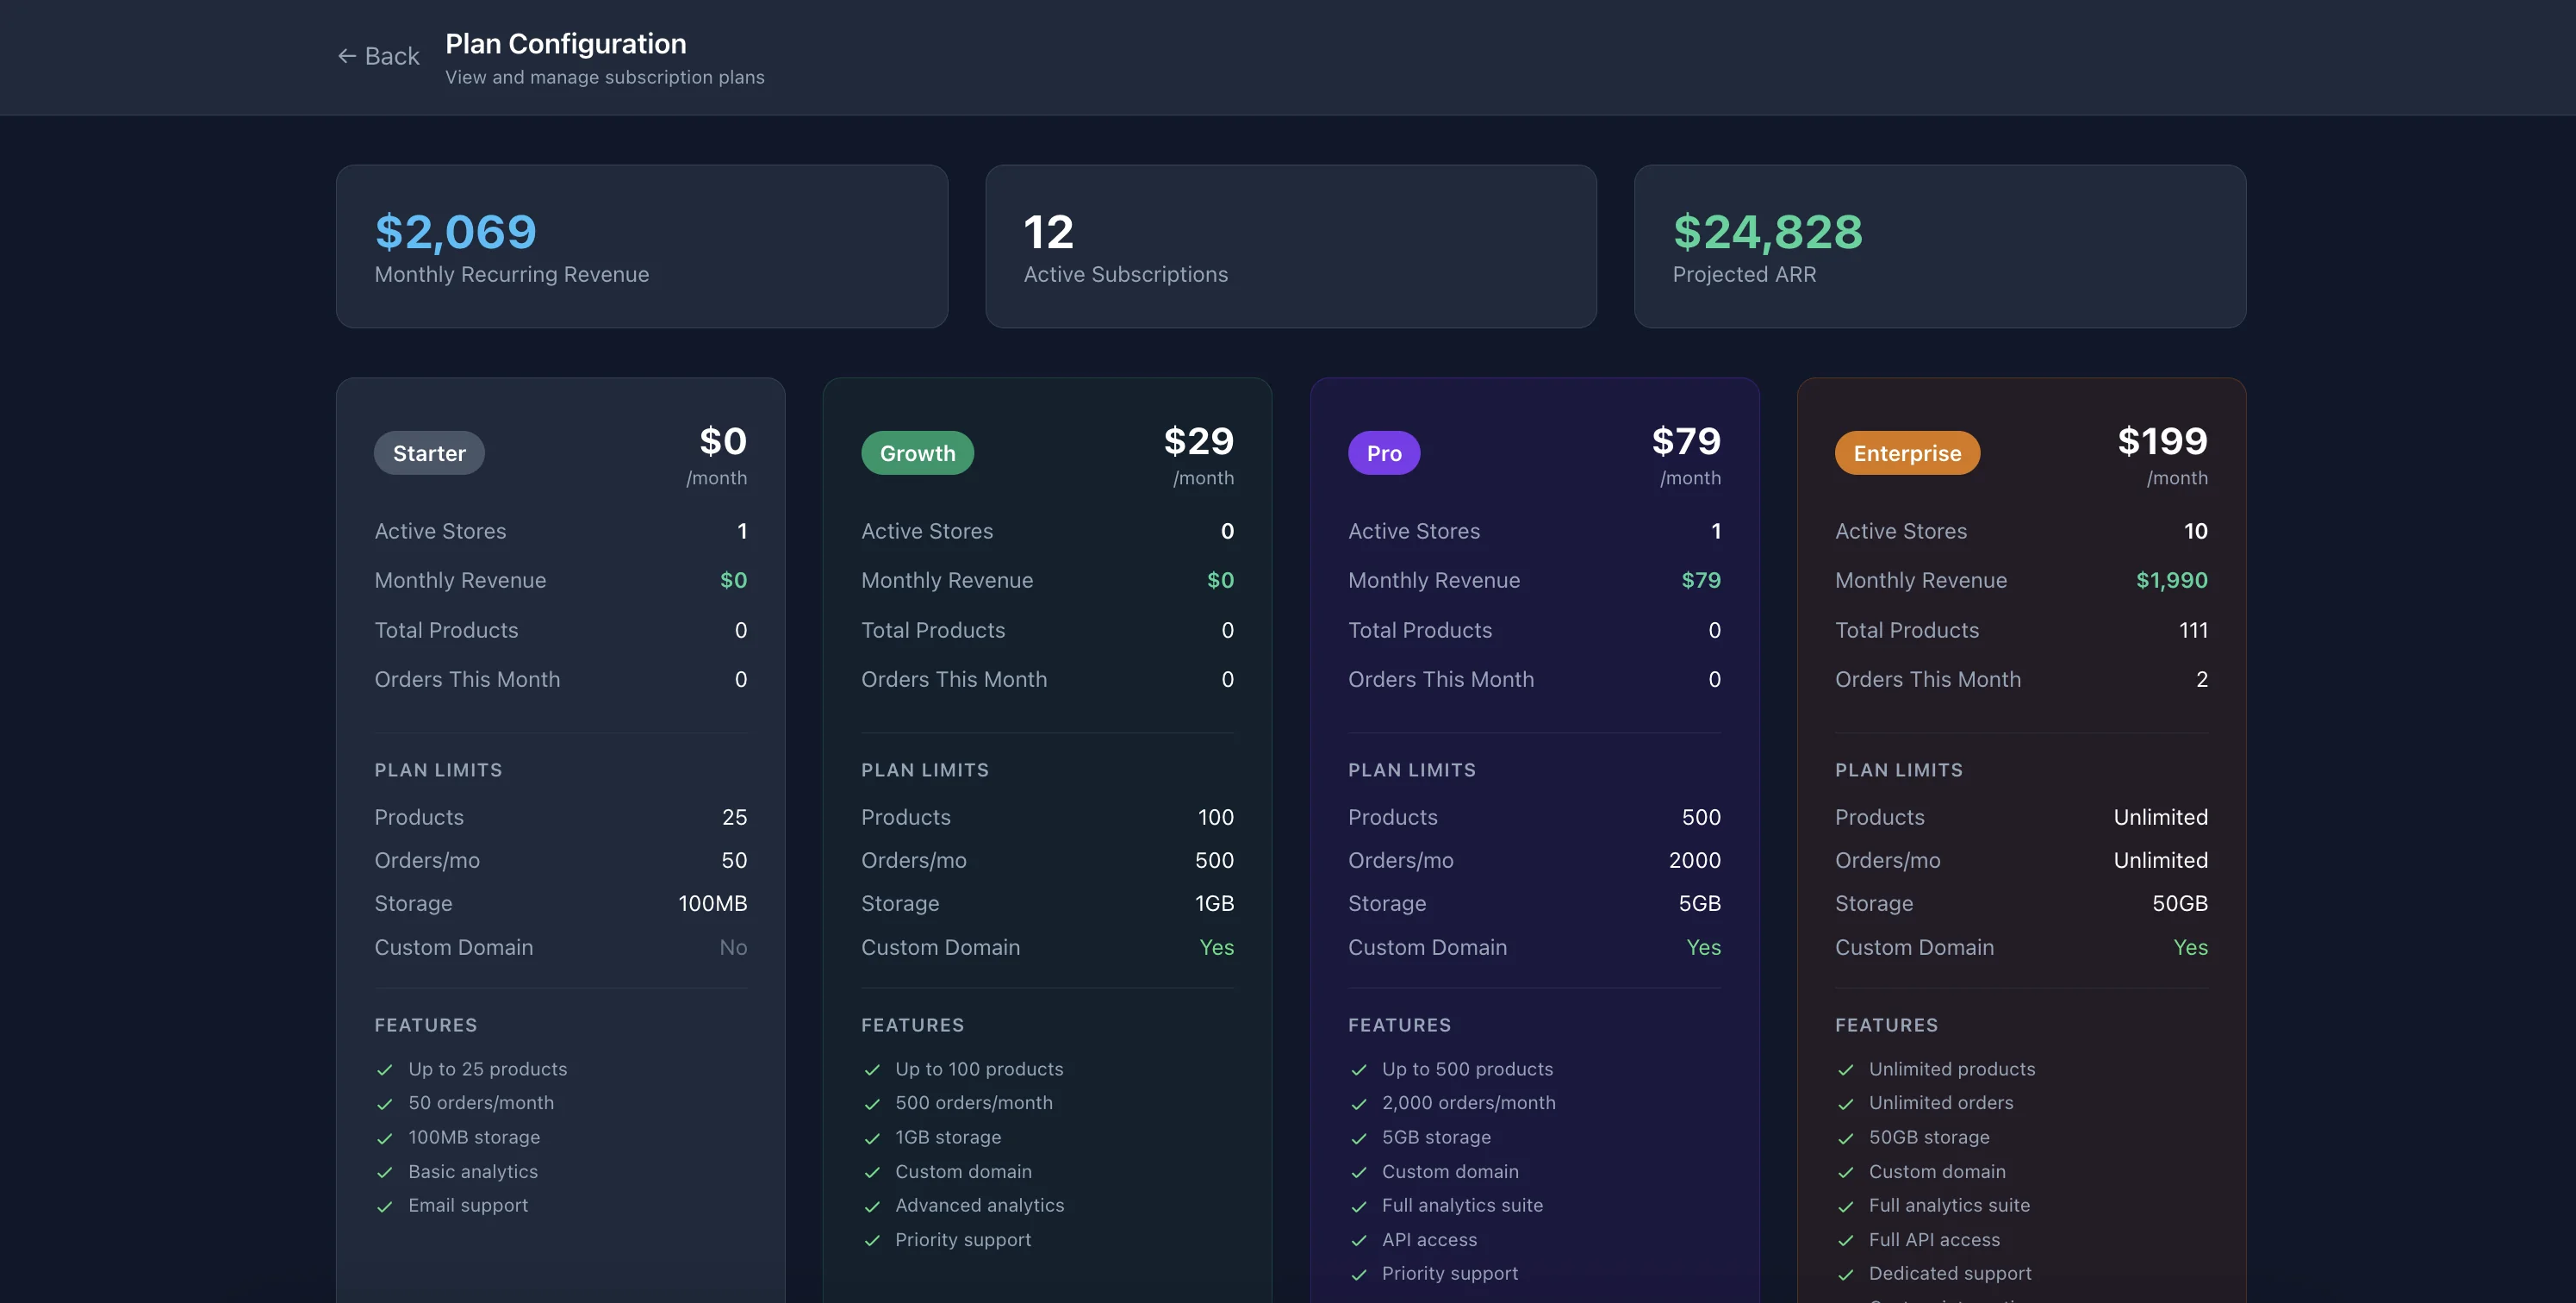Expand the Starter plan Features section
Image resolution: width=2576 pixels, height=1303 pixels.
click(426, 1025)
